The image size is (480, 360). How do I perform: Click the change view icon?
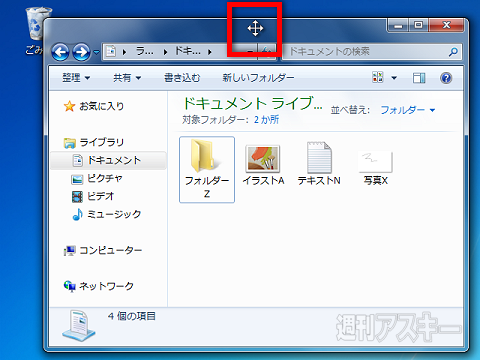(x=378, y=77)
